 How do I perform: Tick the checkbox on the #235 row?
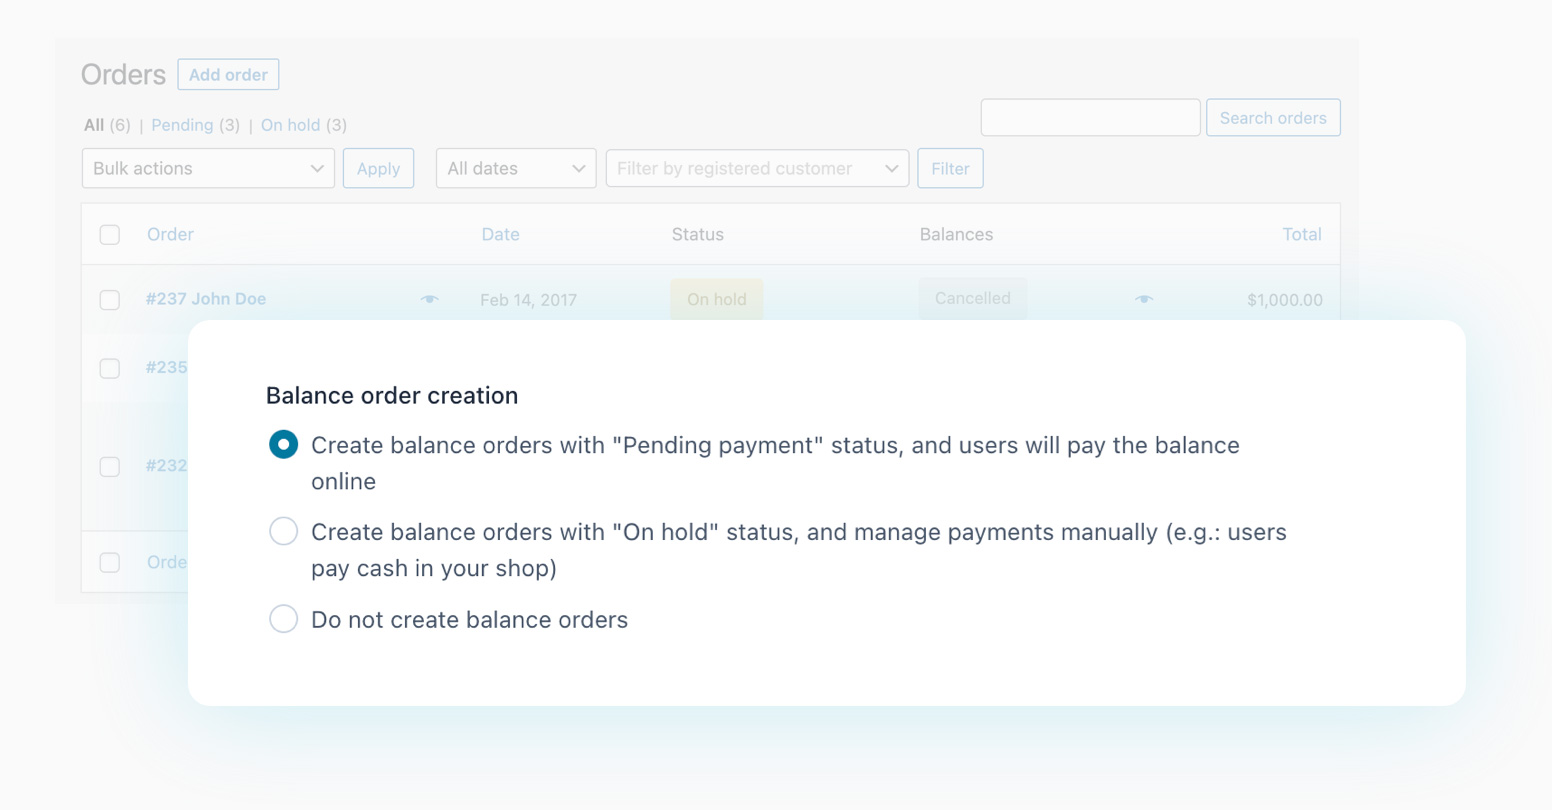[x=109, y=368]
